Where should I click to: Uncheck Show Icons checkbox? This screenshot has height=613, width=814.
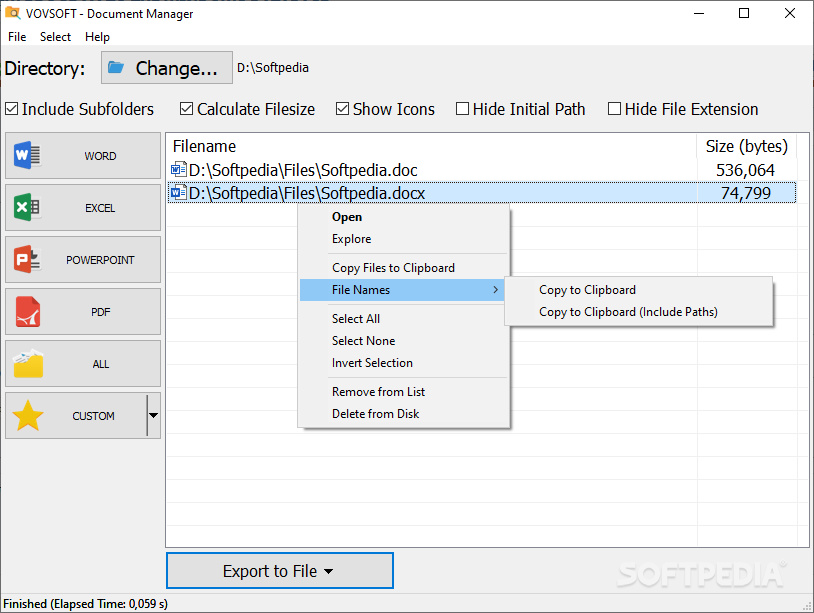(x=342, y=109)
